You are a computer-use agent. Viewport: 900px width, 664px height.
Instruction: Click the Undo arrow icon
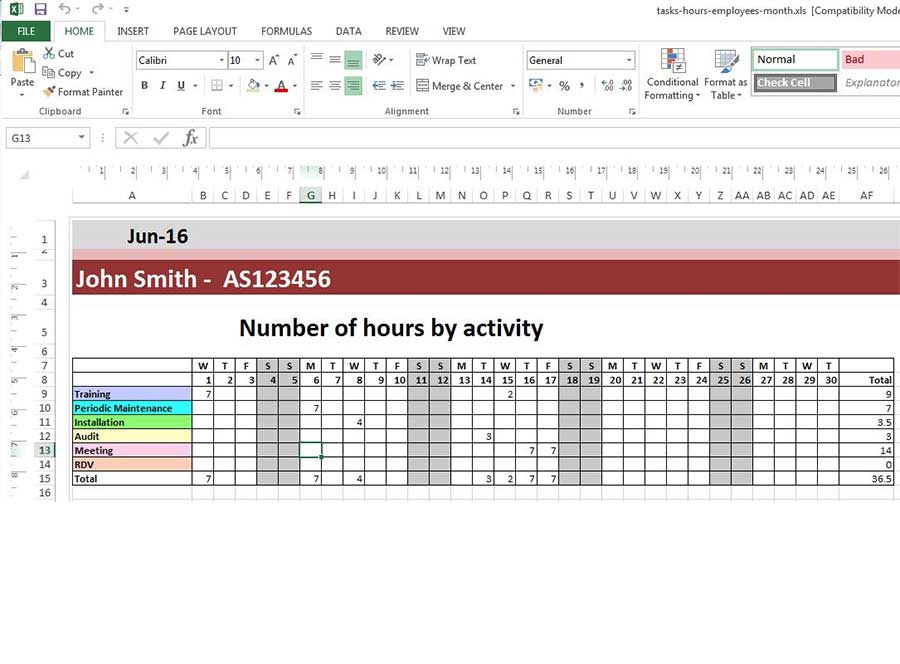[65, 9]
